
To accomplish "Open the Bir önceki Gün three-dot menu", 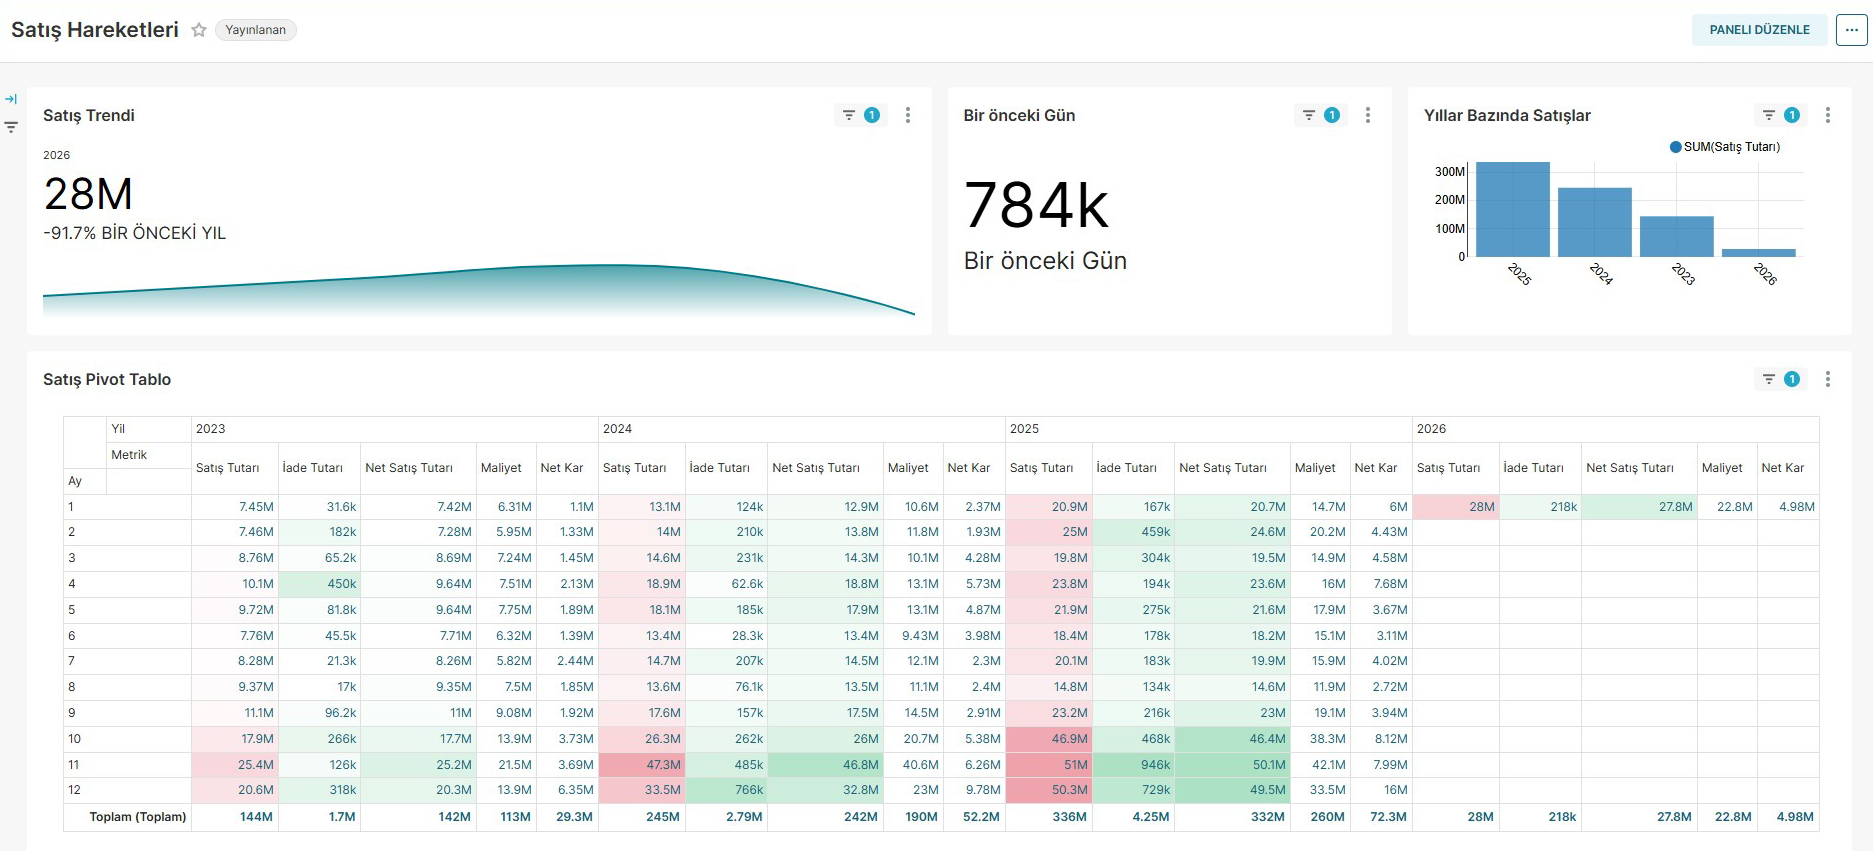I will pyautogui.click(x=1368, y=115).
